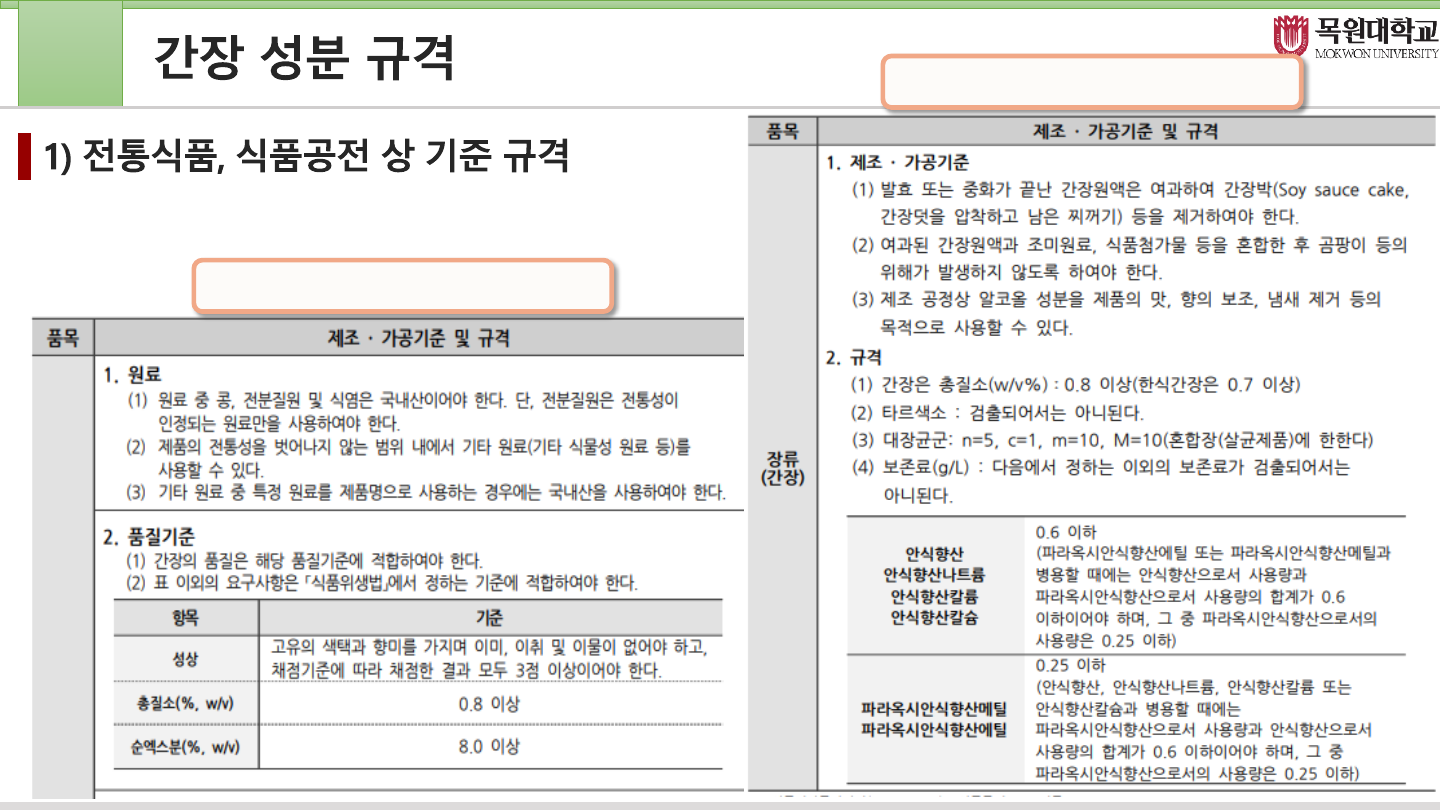
Task: Click the empty rounded box above left table
Action: [402, 287]
